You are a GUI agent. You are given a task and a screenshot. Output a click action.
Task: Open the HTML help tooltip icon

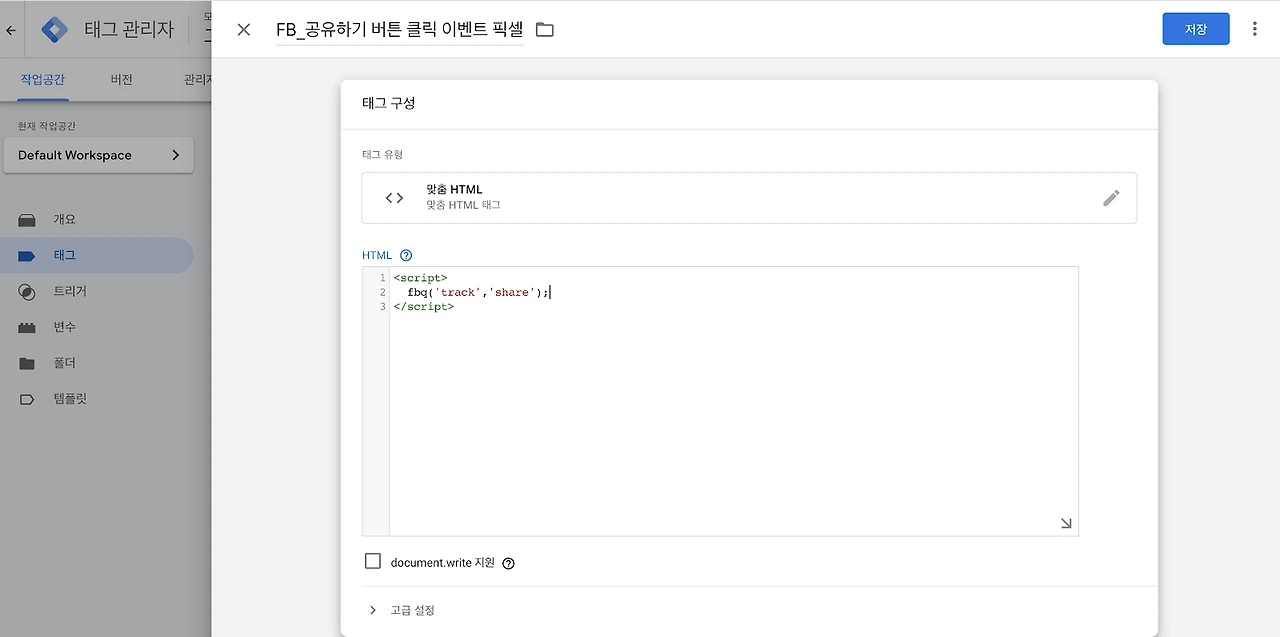tap(405, 255)
